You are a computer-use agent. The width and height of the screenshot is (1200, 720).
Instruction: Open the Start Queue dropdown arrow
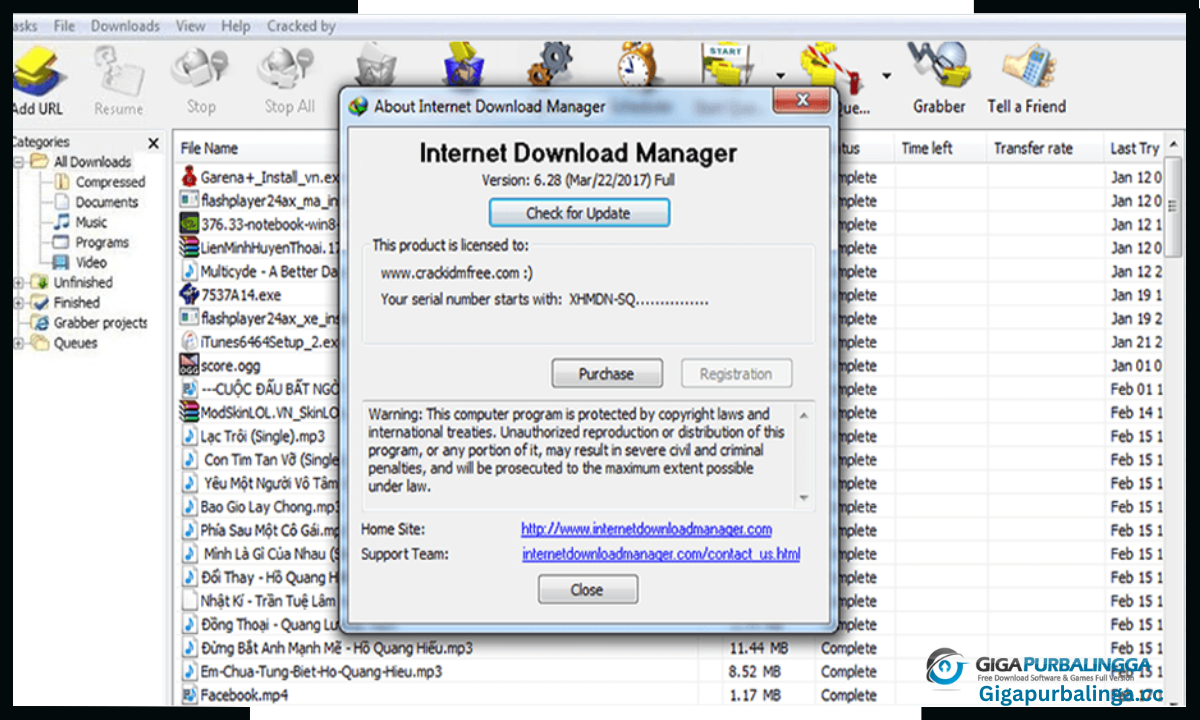coord(779,75)
